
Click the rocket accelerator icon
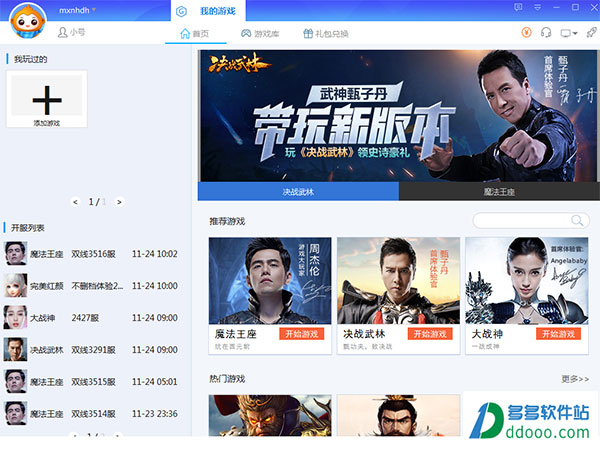pos(592,32)
